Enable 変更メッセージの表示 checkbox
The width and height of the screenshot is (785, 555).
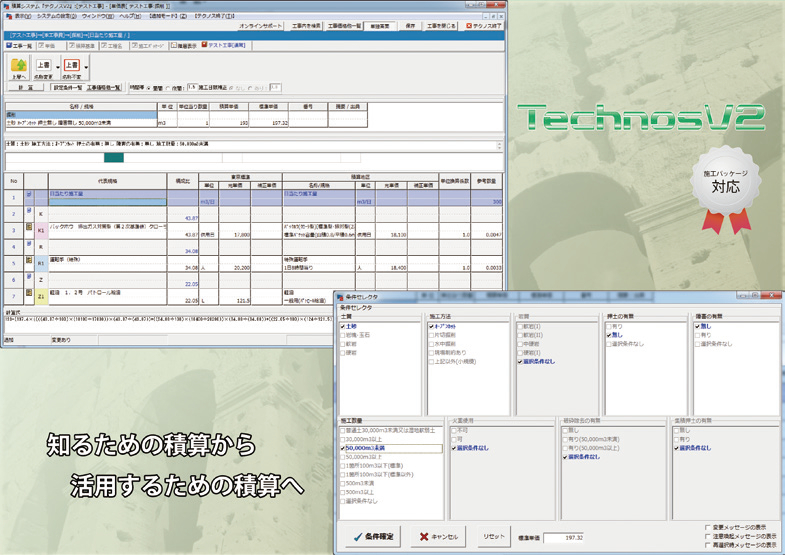(707, 527)
